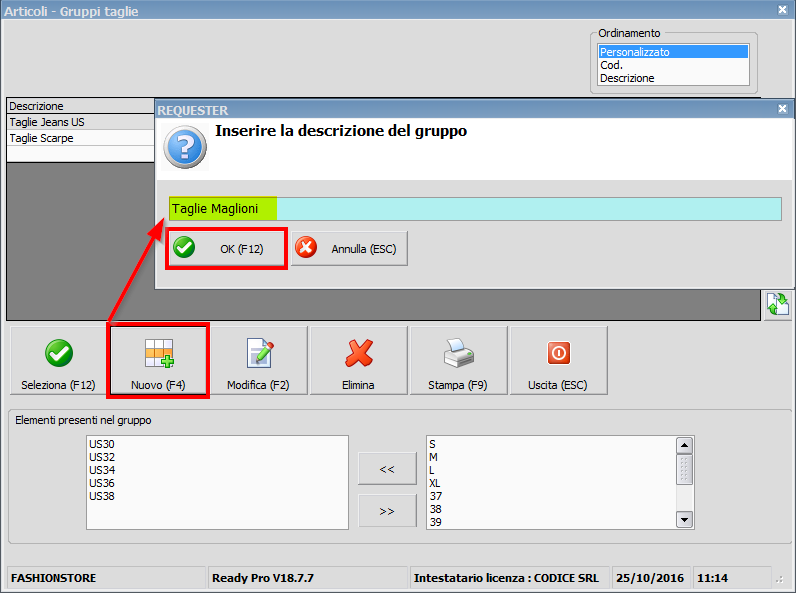Click the Seleziona (F12) green checkmark button
Screen dimensions: 796x593
(x=58, y=361)
